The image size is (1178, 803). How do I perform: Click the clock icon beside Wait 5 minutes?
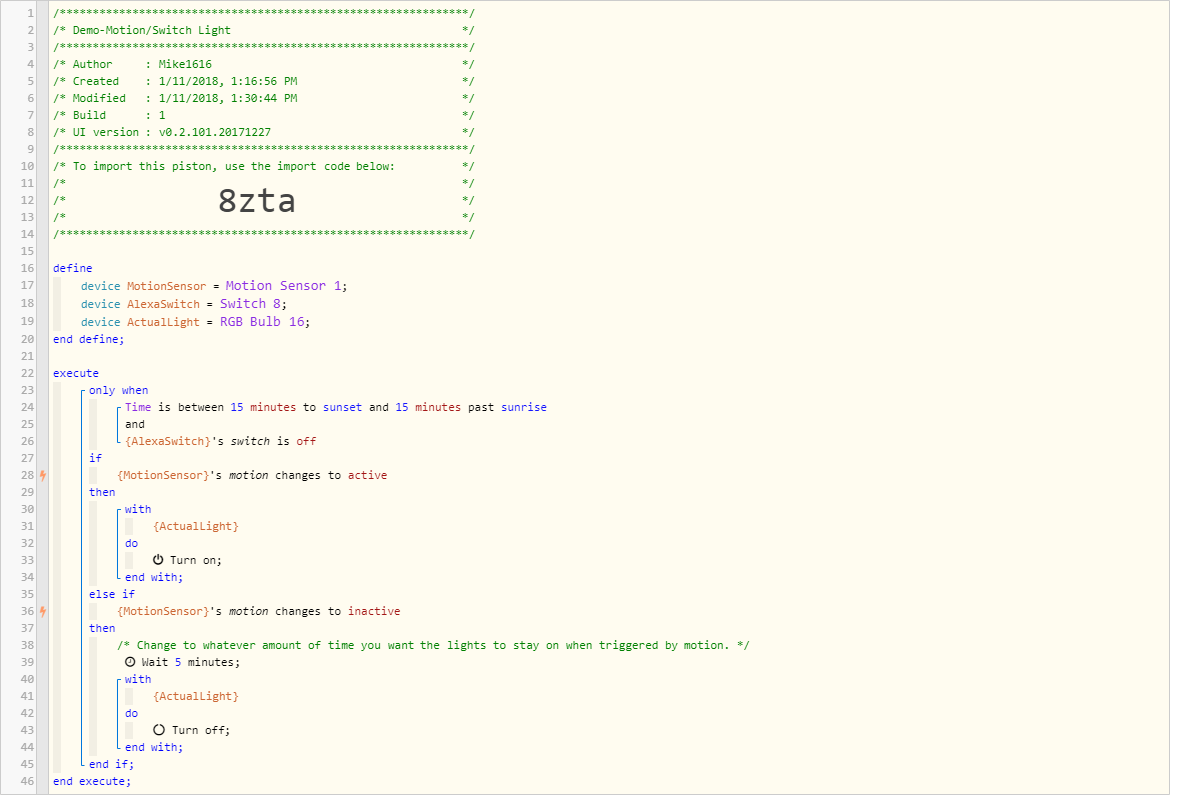tap(130, 663)
